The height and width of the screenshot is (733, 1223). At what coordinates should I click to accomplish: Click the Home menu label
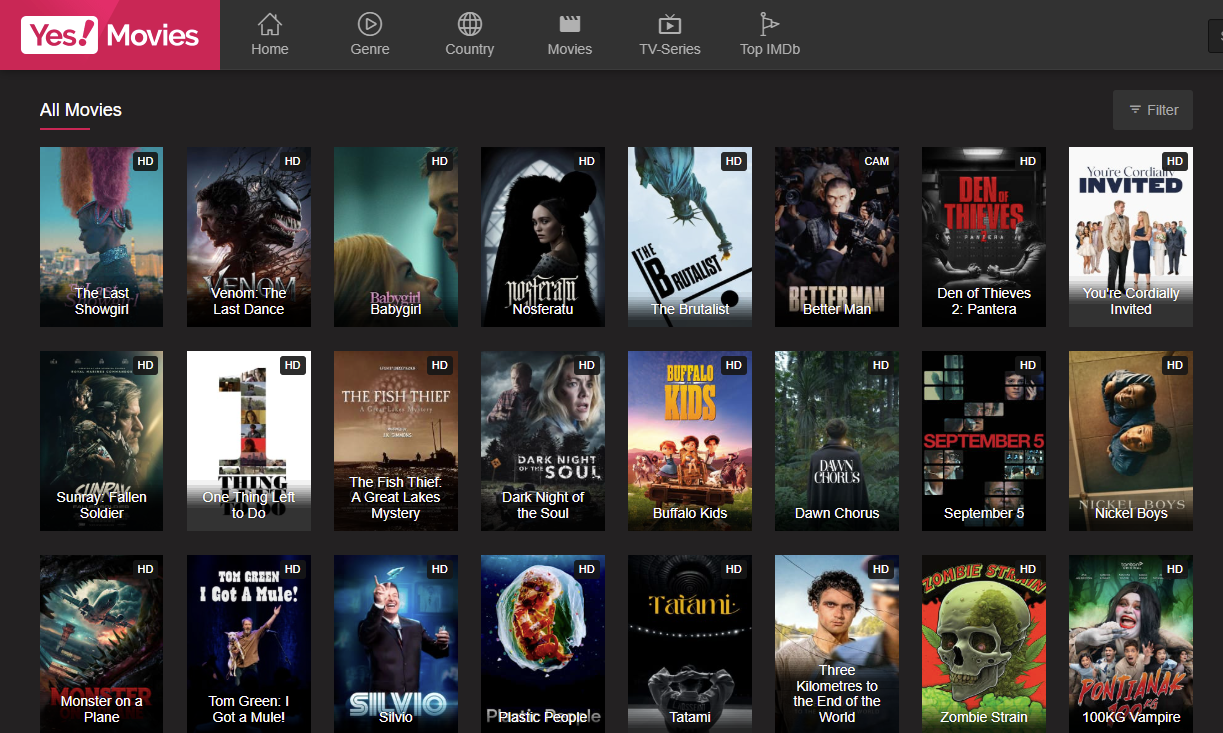pyautogui.click(x=270, y=49)
